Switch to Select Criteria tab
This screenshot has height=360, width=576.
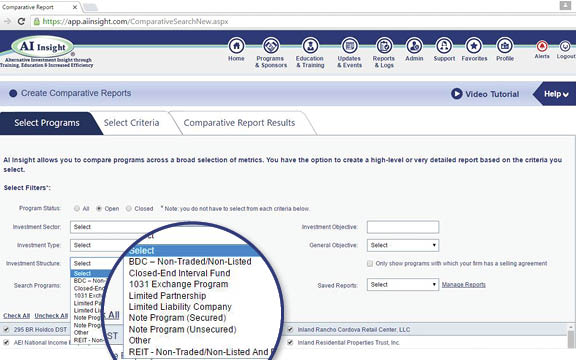[132, 123]
